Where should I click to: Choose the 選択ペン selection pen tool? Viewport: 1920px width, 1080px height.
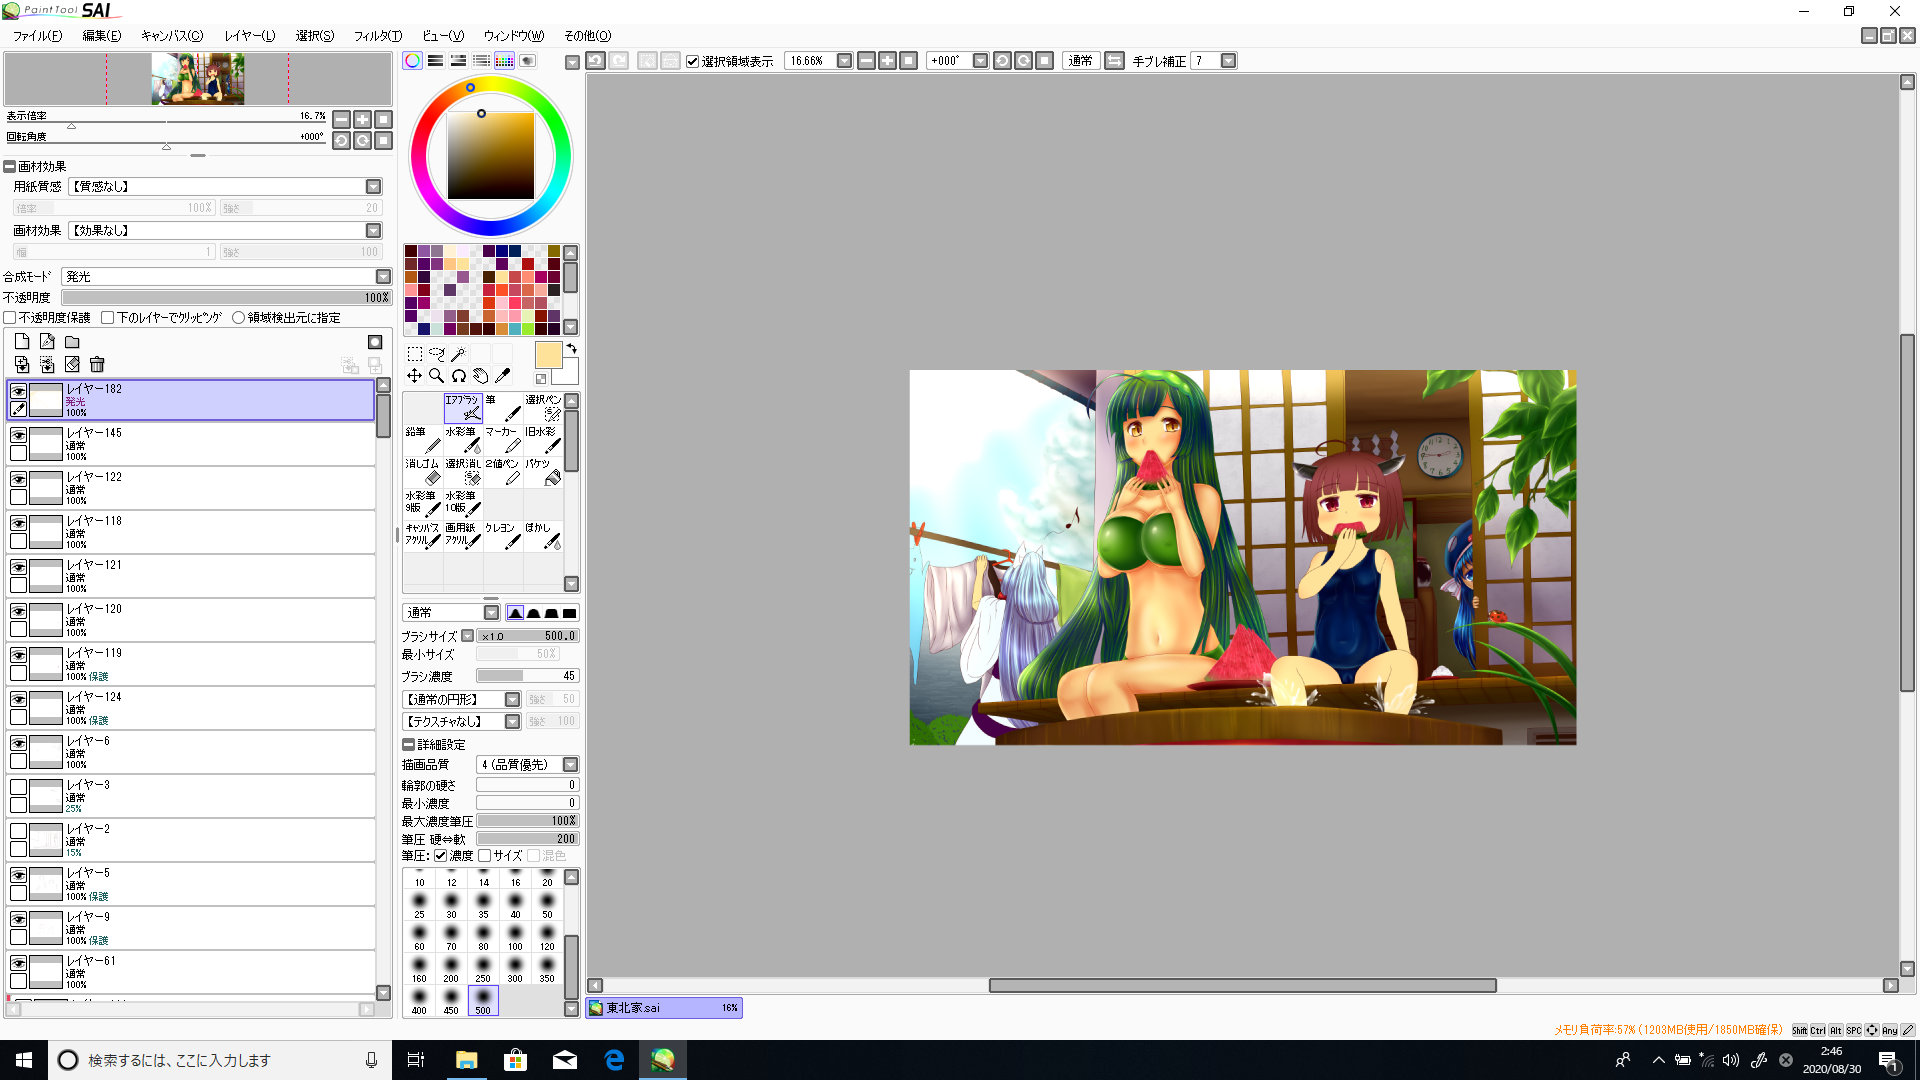[543, 408]
